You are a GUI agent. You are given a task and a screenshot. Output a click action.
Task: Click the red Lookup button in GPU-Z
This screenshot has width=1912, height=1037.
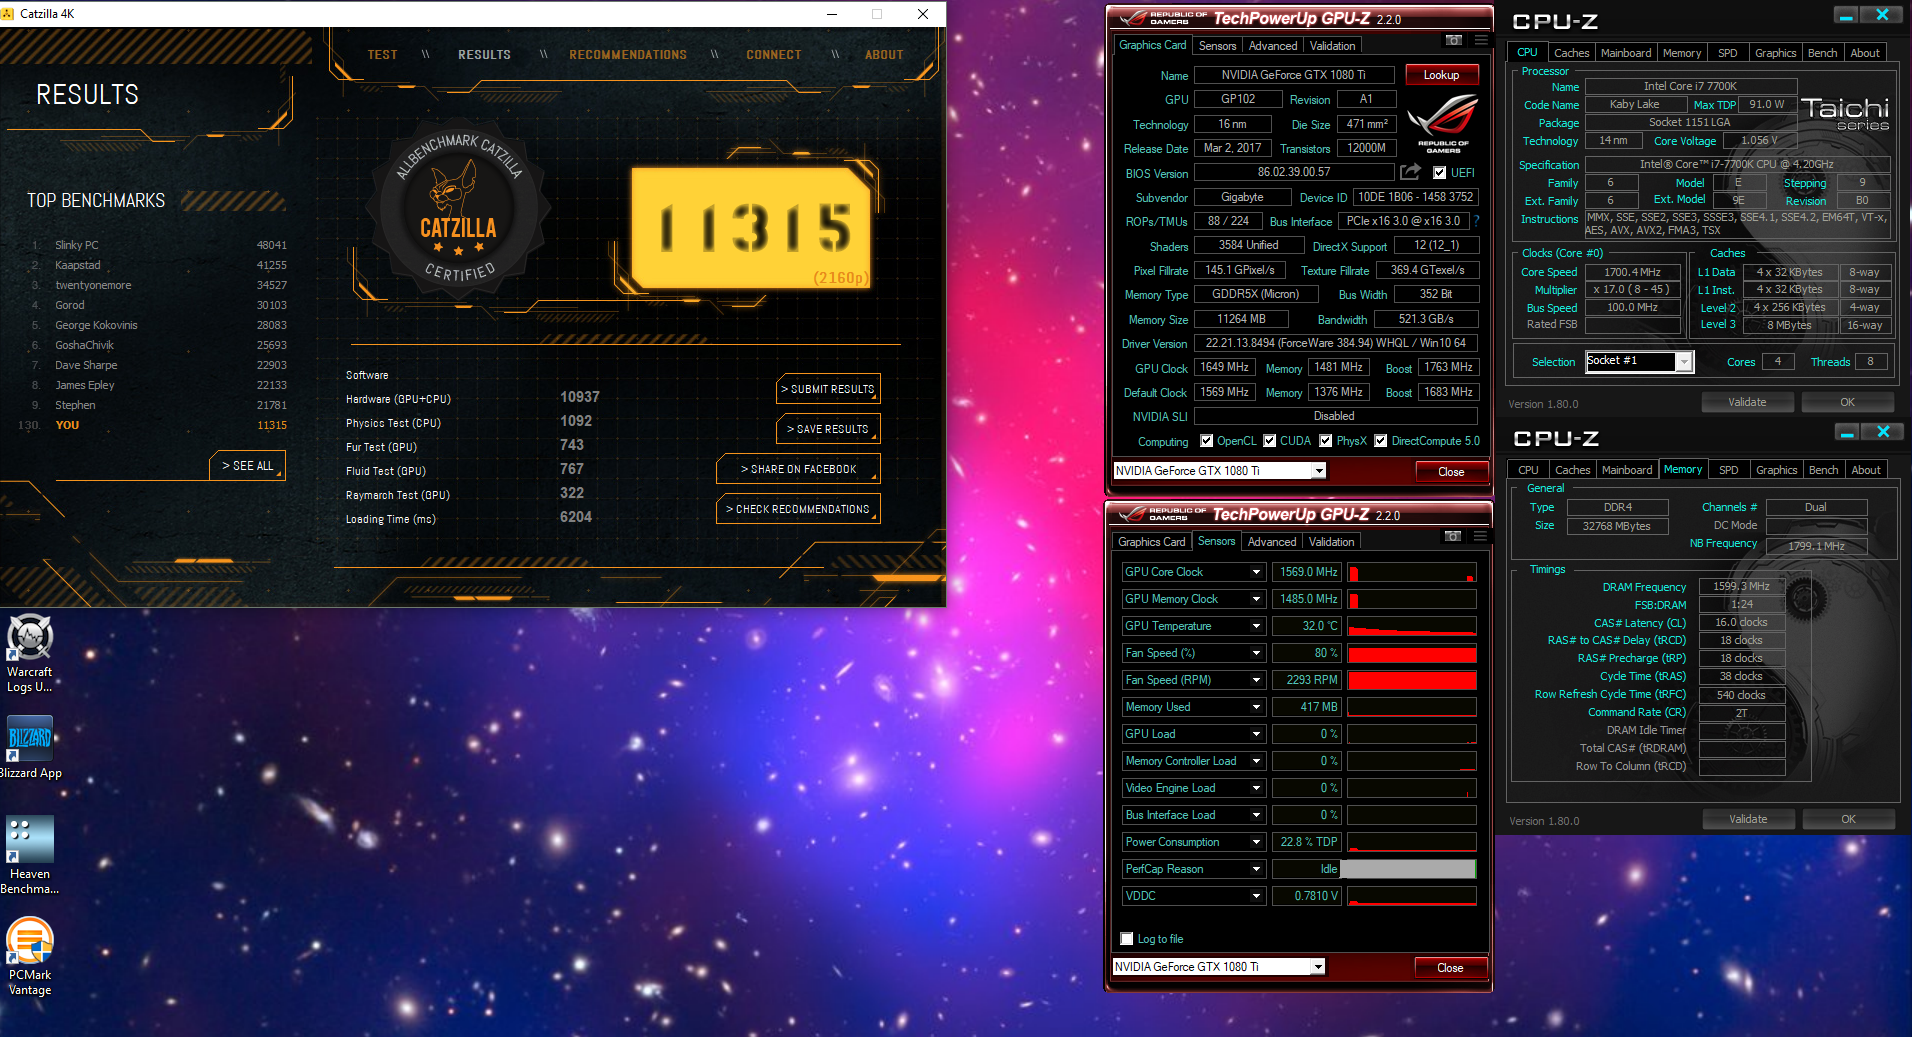(1441, 75)
